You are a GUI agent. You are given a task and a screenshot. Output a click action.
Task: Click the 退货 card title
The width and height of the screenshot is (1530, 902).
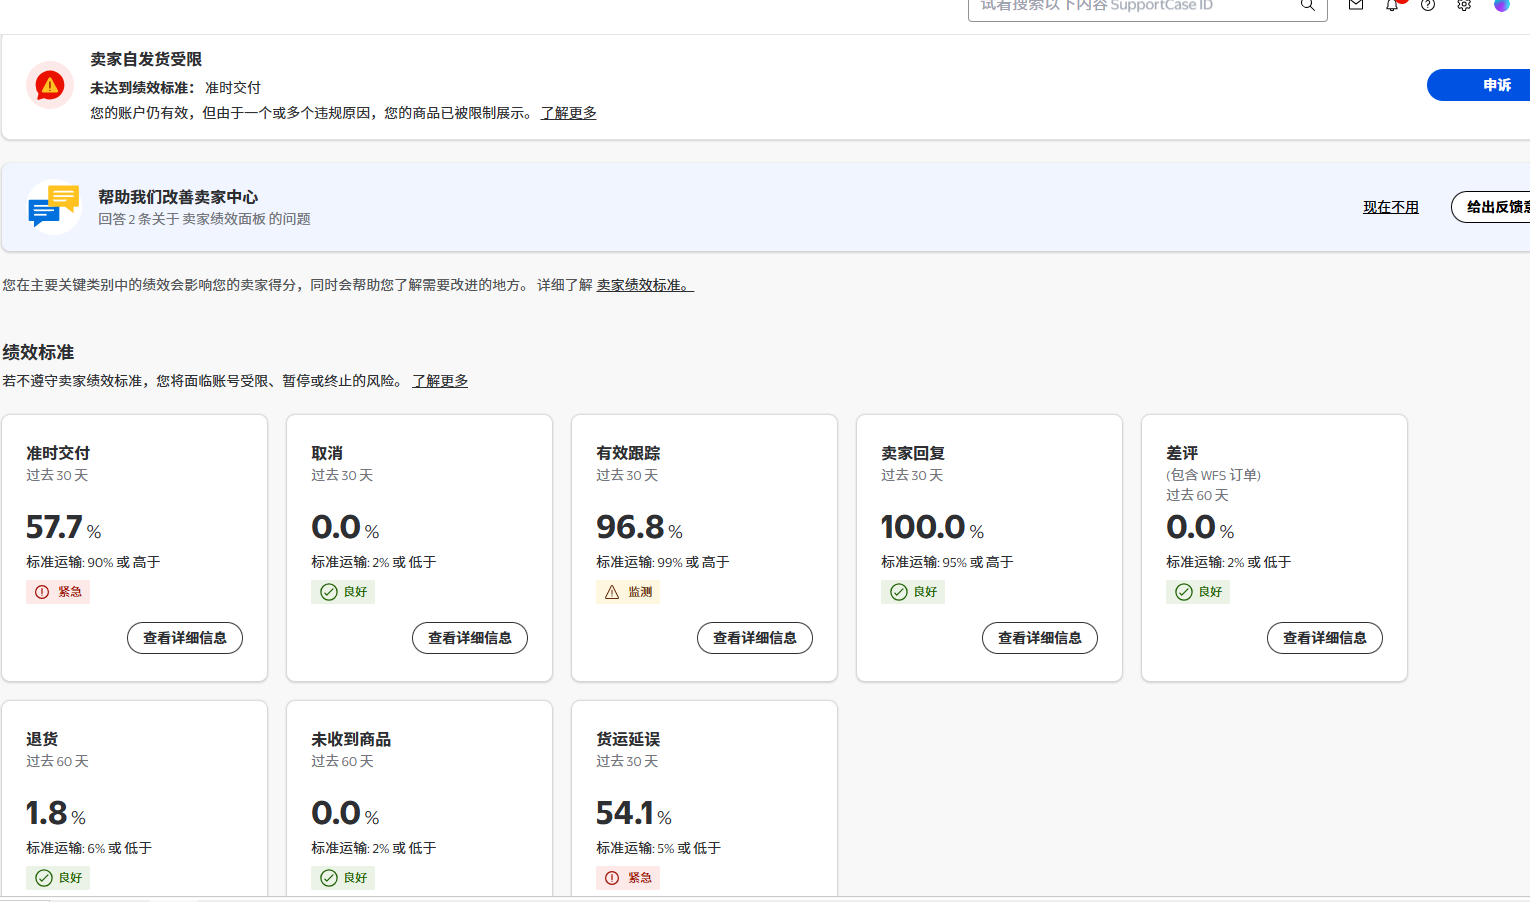pos(42,739)
